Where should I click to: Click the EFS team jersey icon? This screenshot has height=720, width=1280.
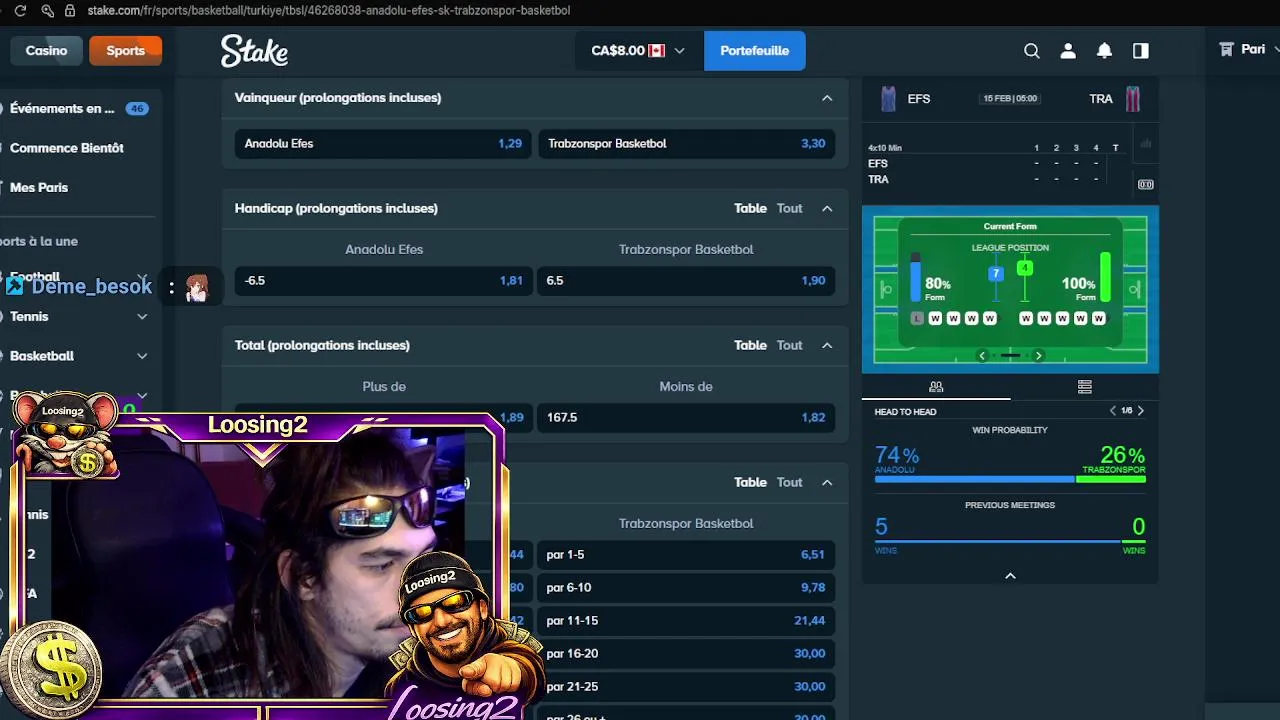click(x=888, y=99)
